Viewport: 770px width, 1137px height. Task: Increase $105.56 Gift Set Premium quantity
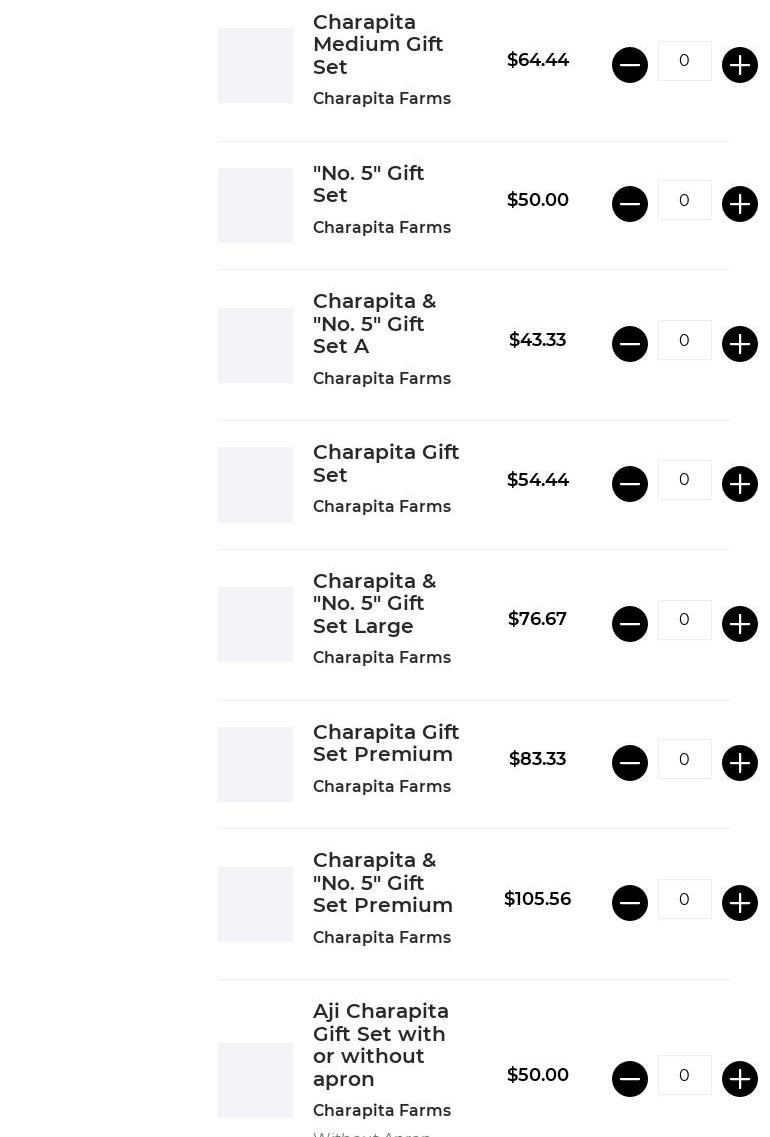740,903
